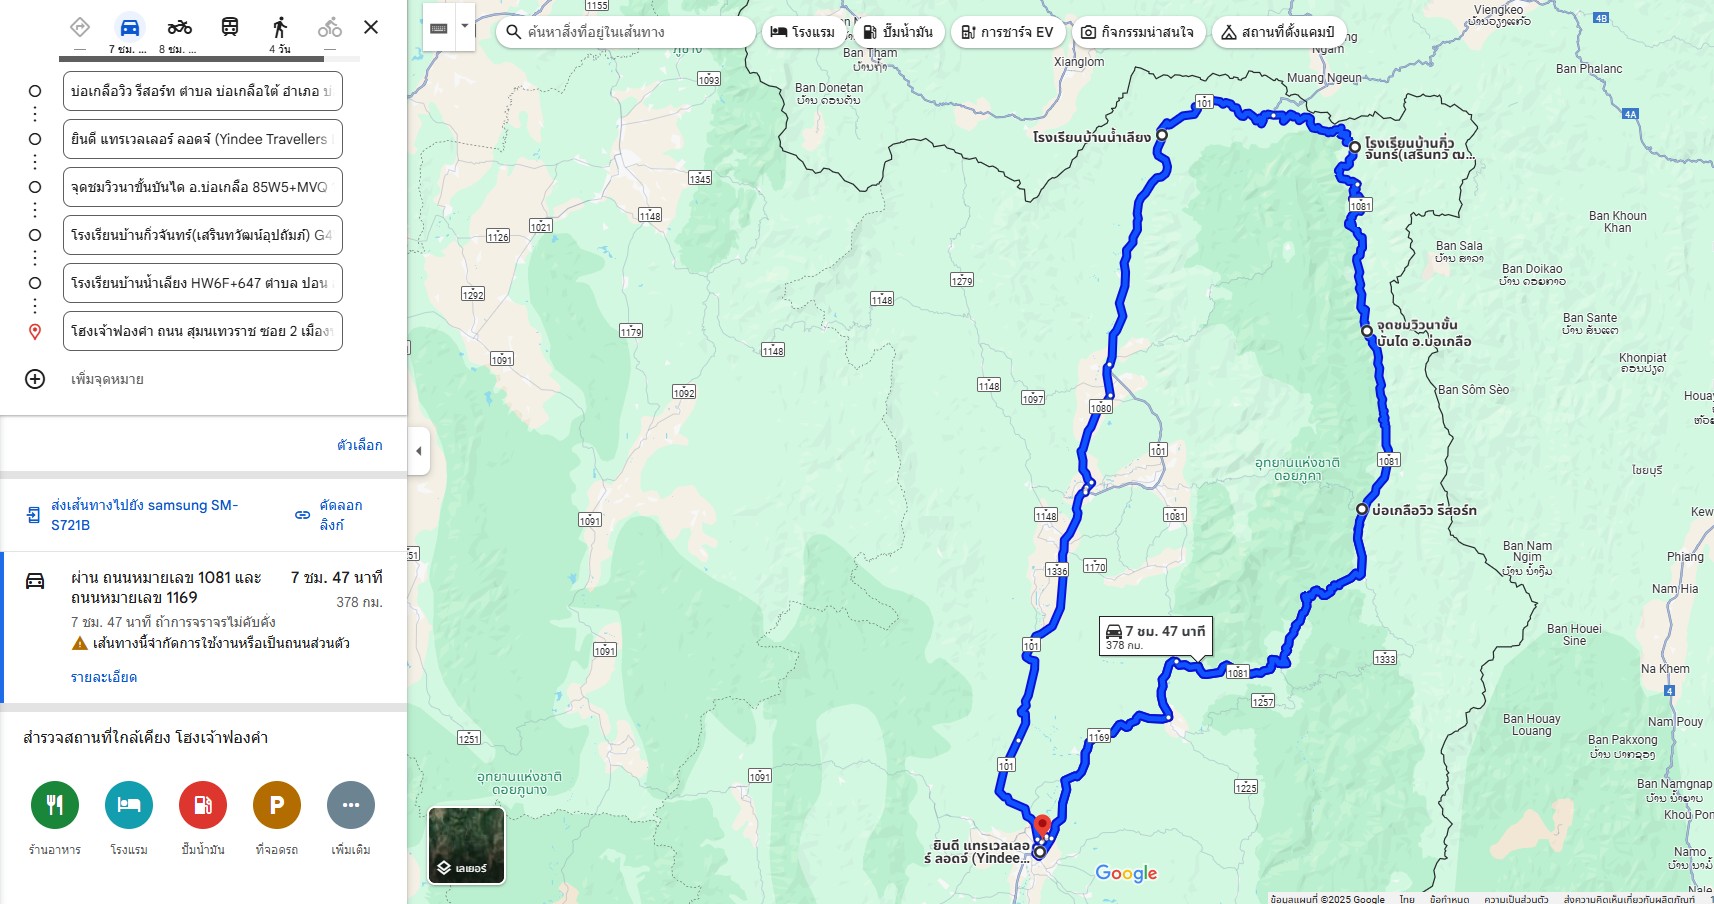The height and width of the screenshot is (904, 1714).
Task: Close the directions panel
Action: pyautogui.click(x=371, y=27)
